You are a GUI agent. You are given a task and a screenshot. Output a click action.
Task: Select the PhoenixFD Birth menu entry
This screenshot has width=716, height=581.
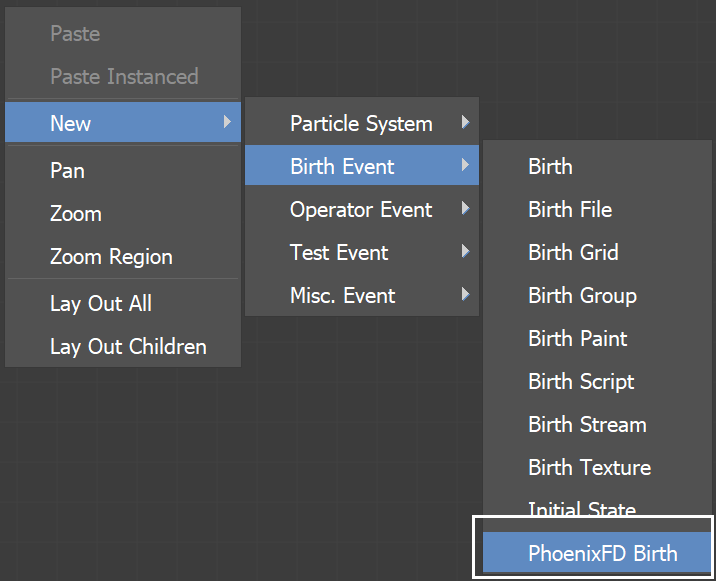pyautogui.click(x=596, y=552)
